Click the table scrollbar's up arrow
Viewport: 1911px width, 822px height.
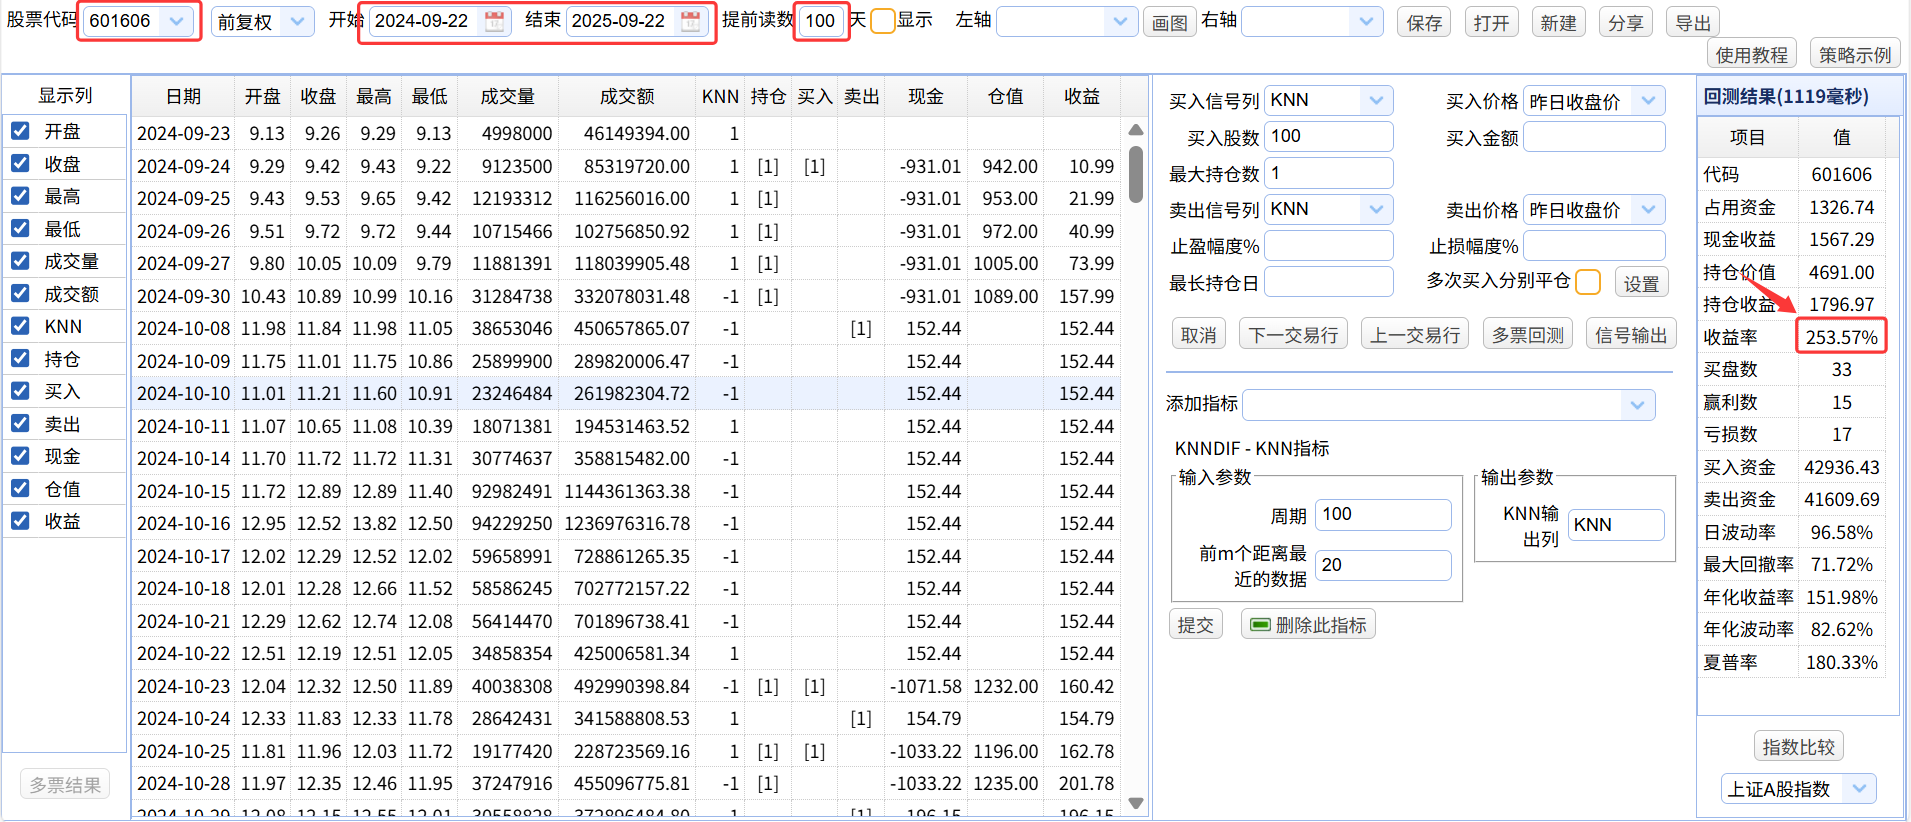pos(1136,130)
